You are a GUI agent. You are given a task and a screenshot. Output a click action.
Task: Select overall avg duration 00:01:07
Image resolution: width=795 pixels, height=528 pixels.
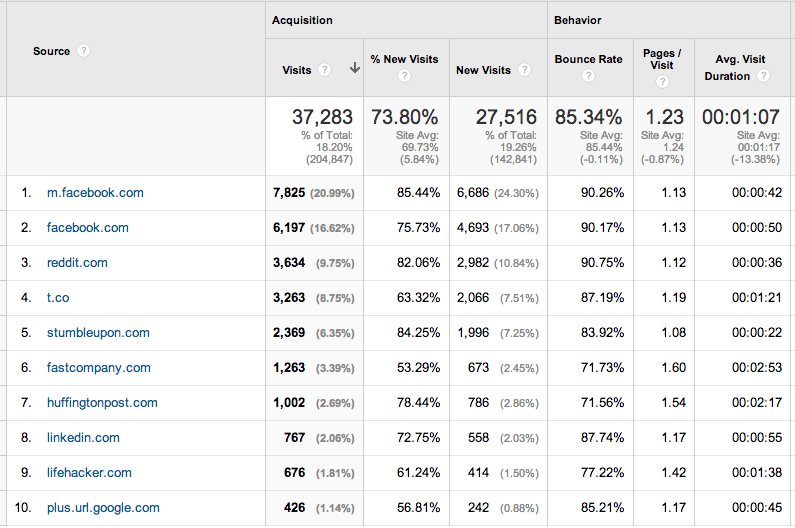point(741,117)
